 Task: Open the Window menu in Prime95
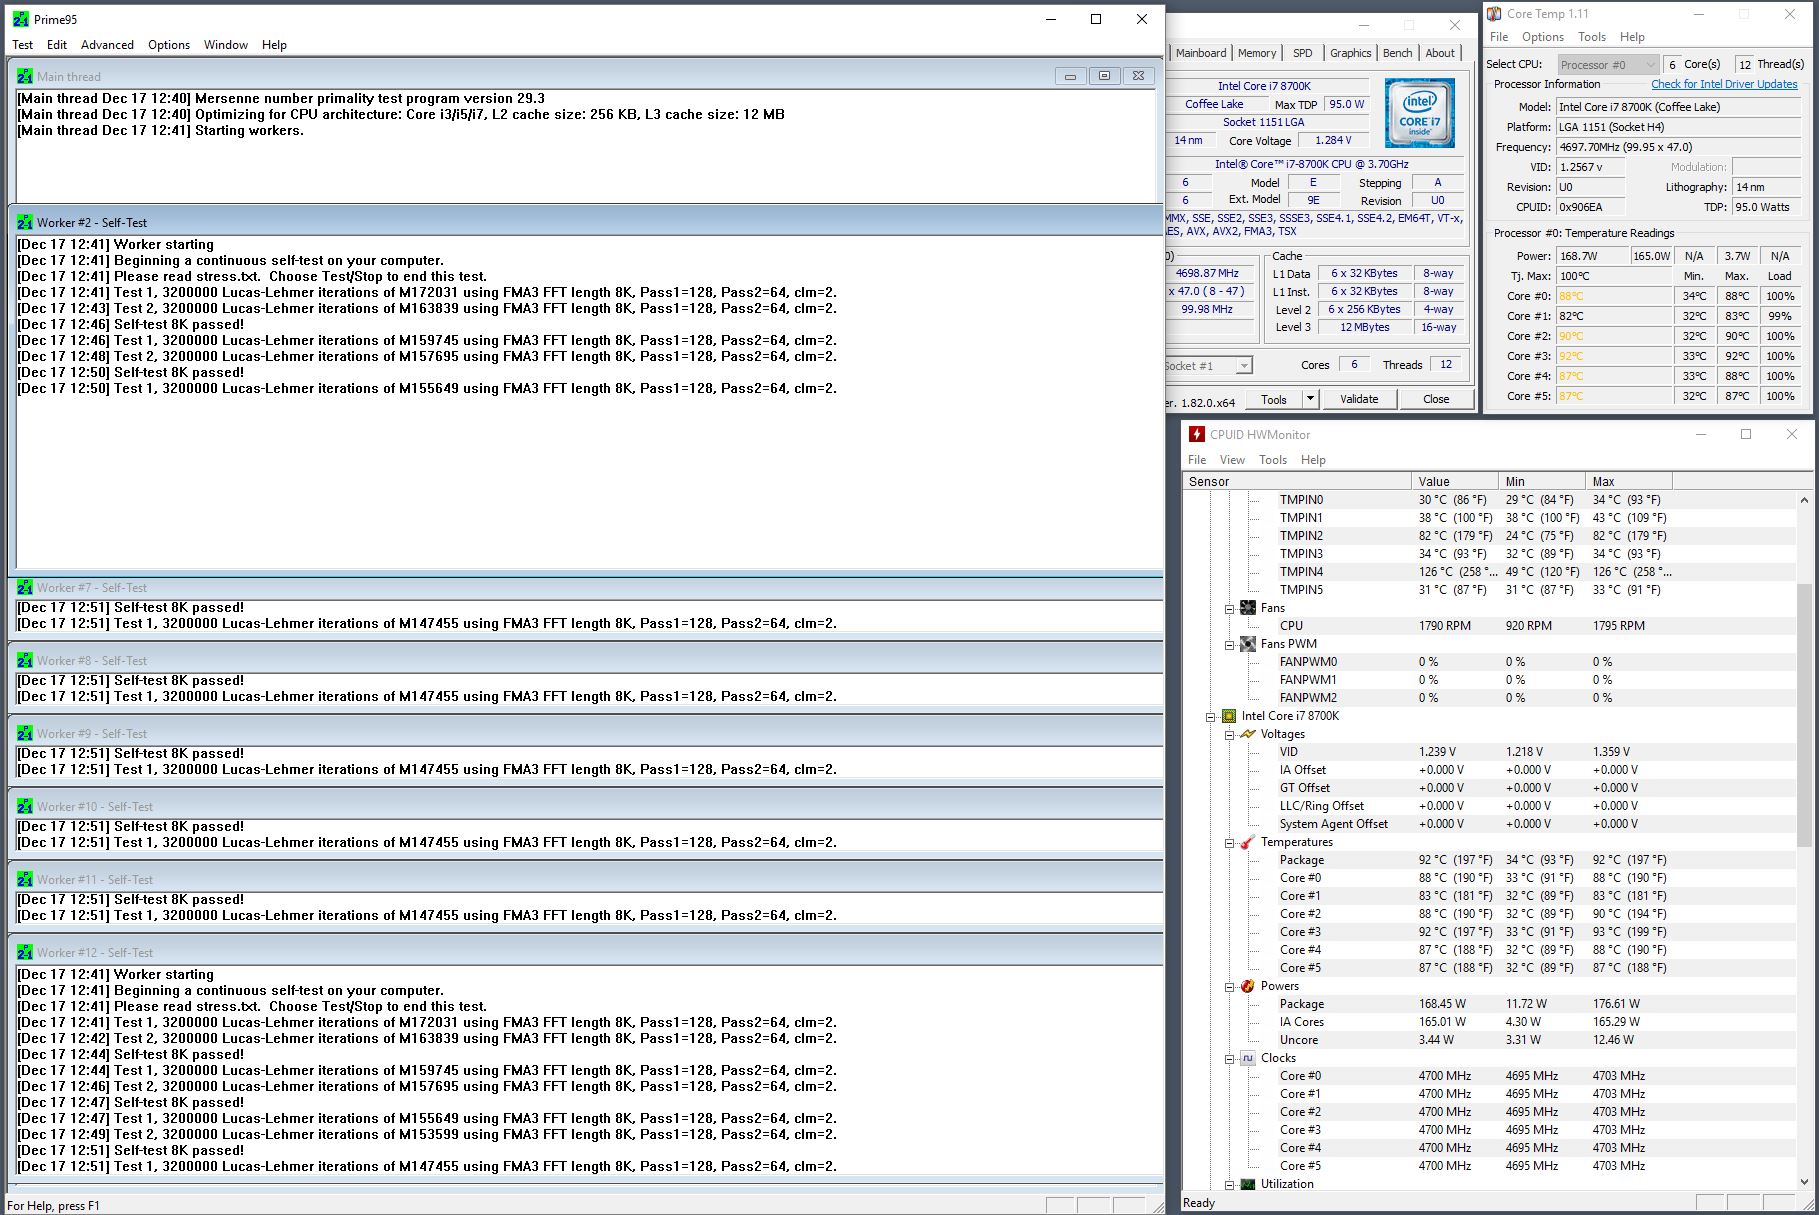pyautogui.click(x=226, y=45)
